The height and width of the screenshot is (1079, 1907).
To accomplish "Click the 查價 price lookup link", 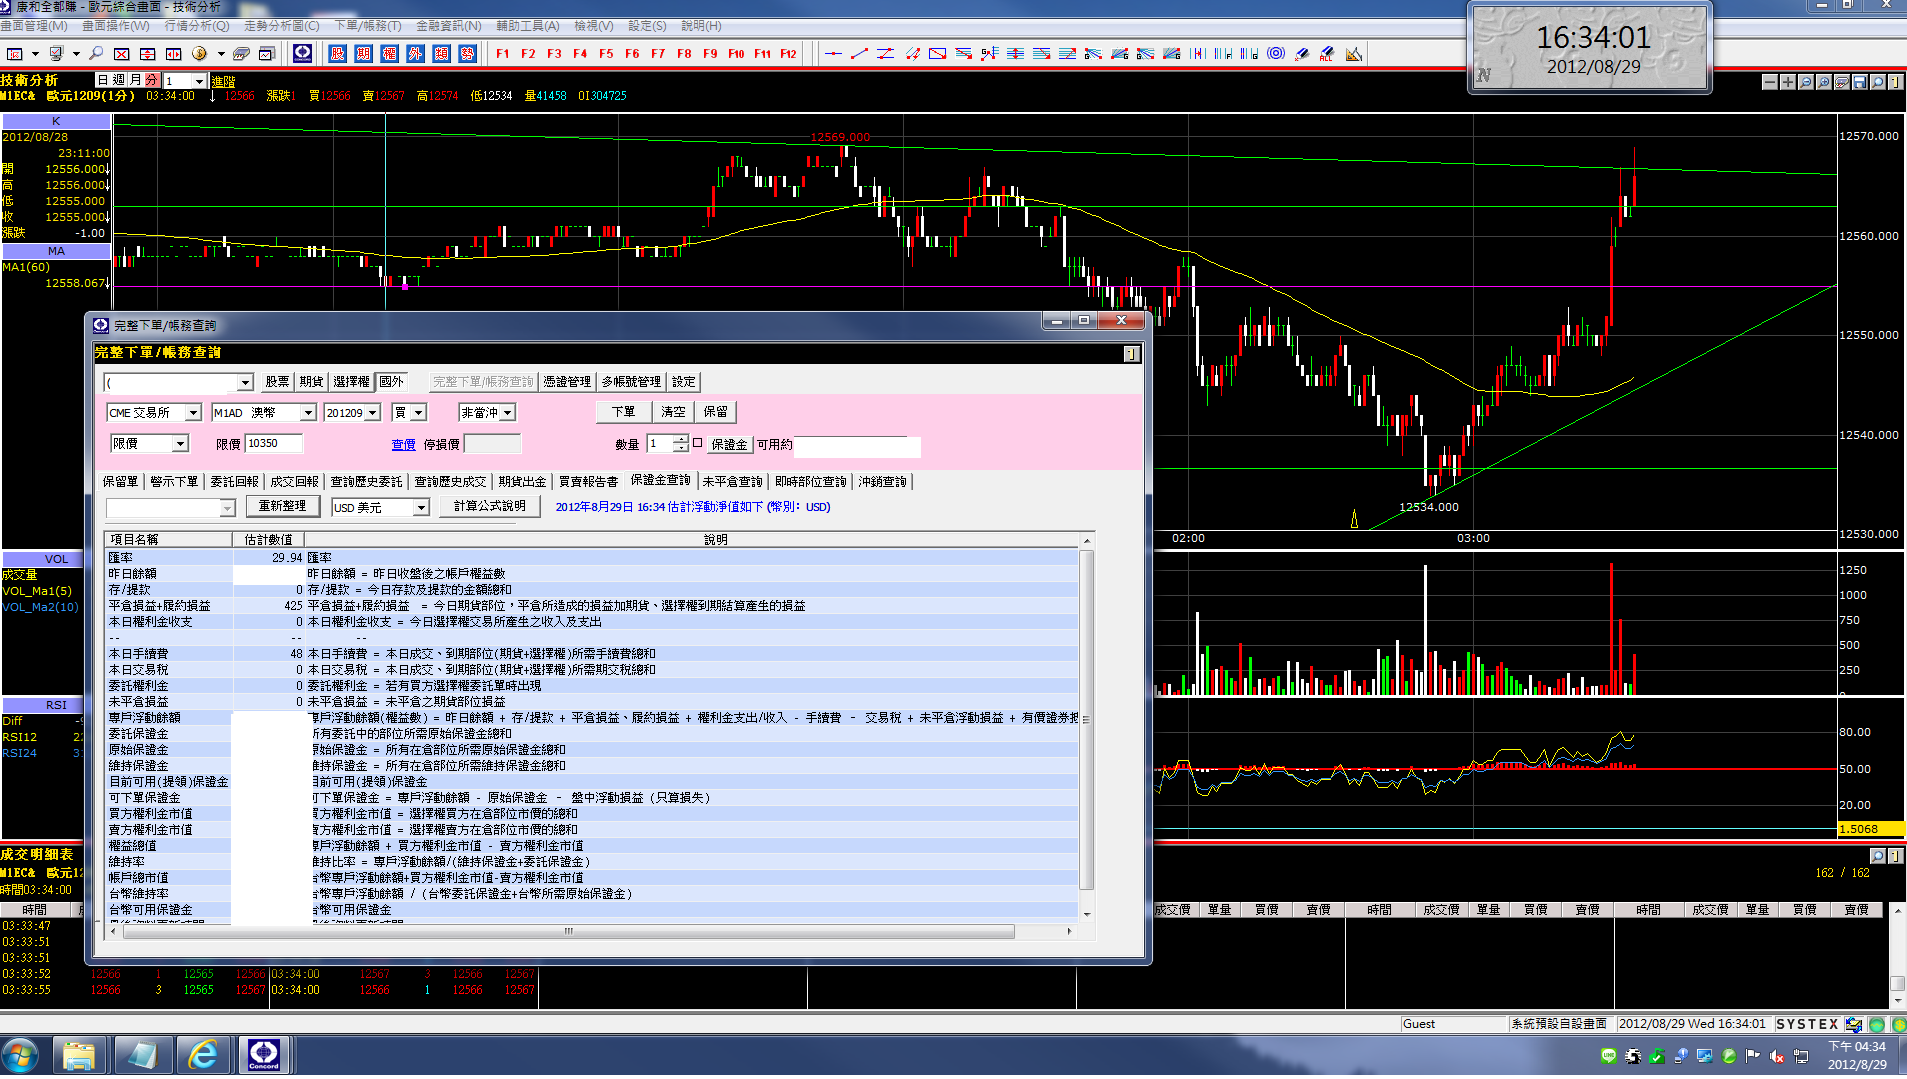I will pos(404,445).
